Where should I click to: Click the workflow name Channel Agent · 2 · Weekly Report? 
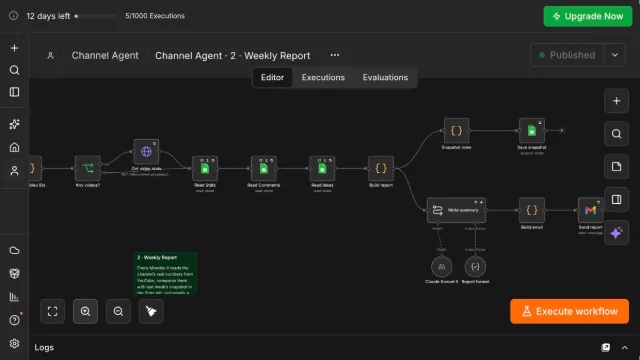pyautogui.click(x=232, y=56)
